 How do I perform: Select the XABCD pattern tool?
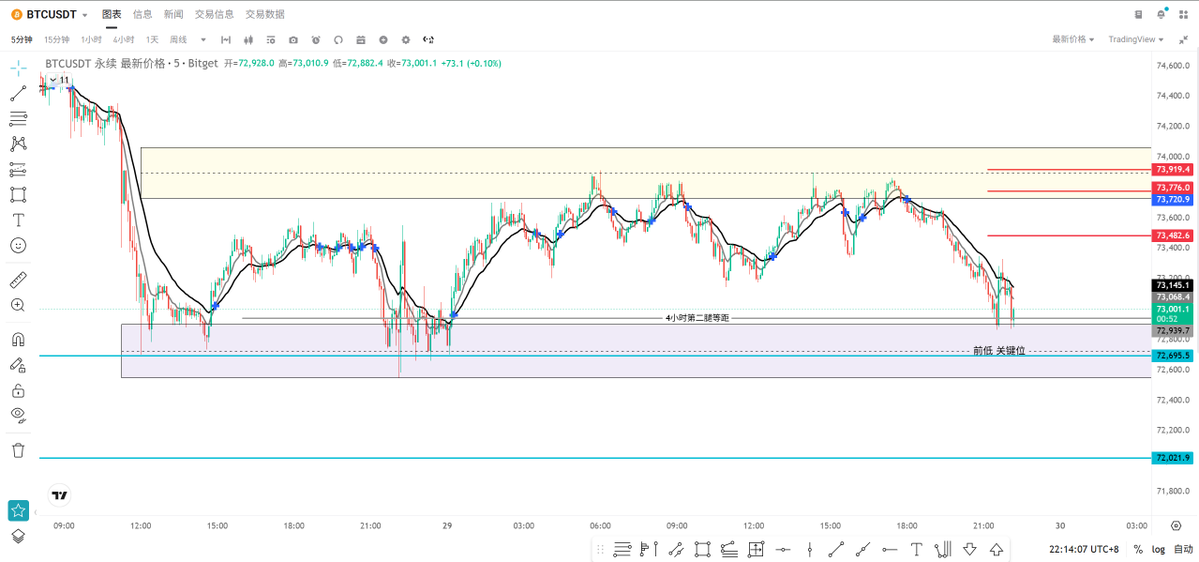tap(18, 144)
